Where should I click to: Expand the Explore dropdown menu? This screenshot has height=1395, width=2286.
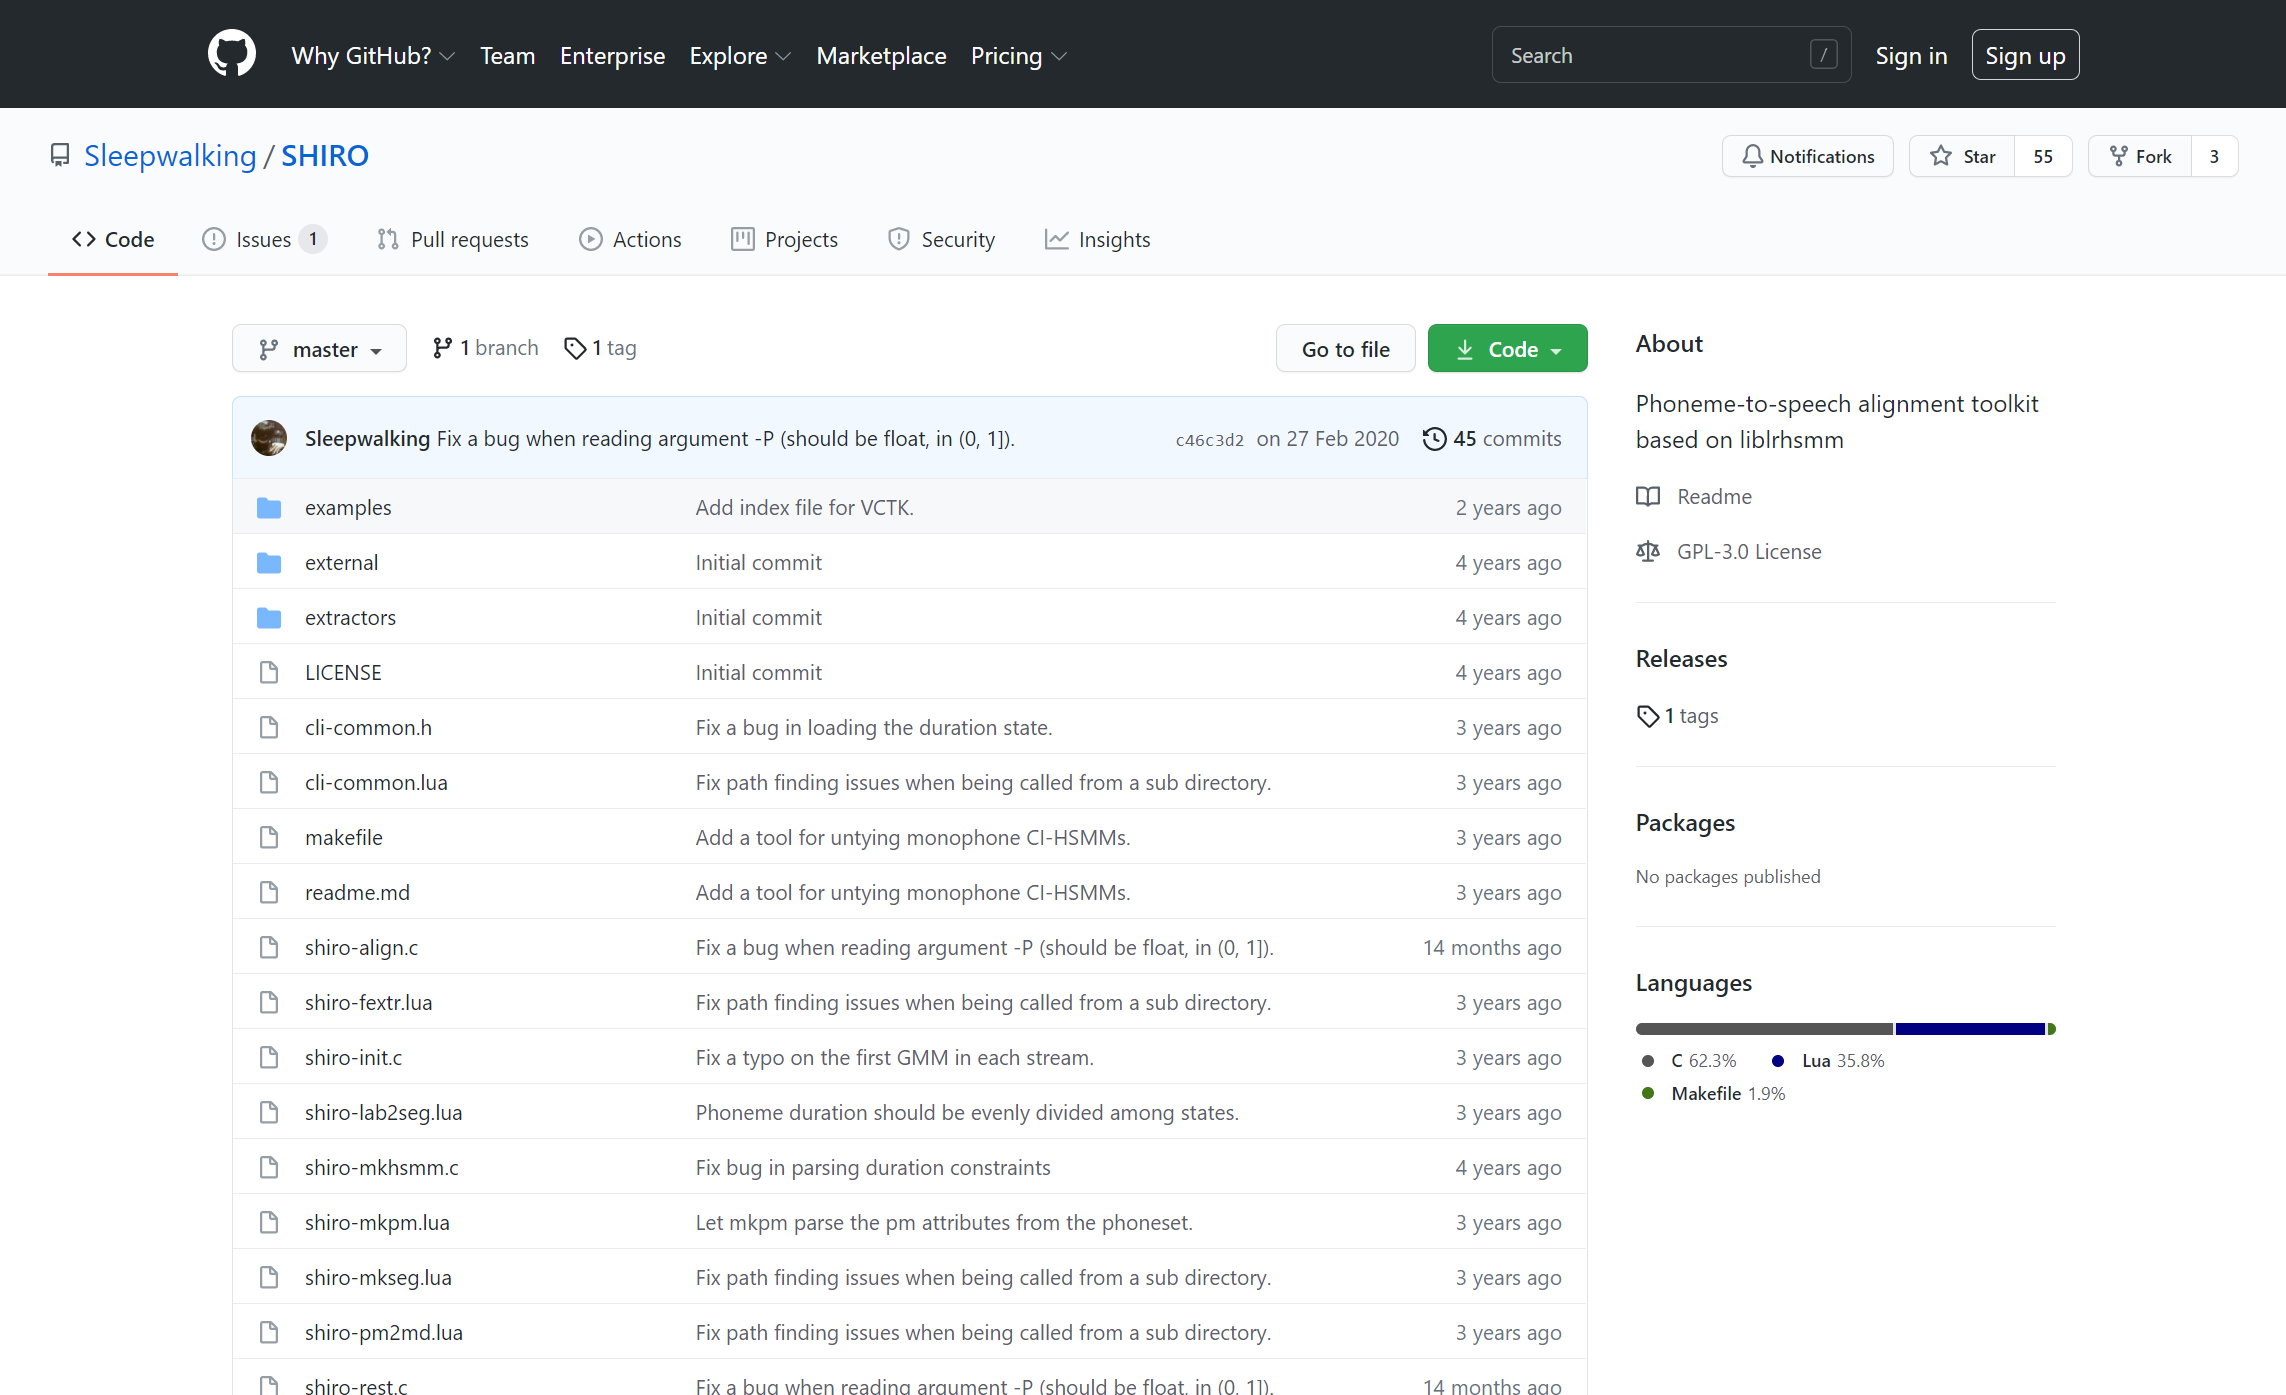tap(740, 56)
